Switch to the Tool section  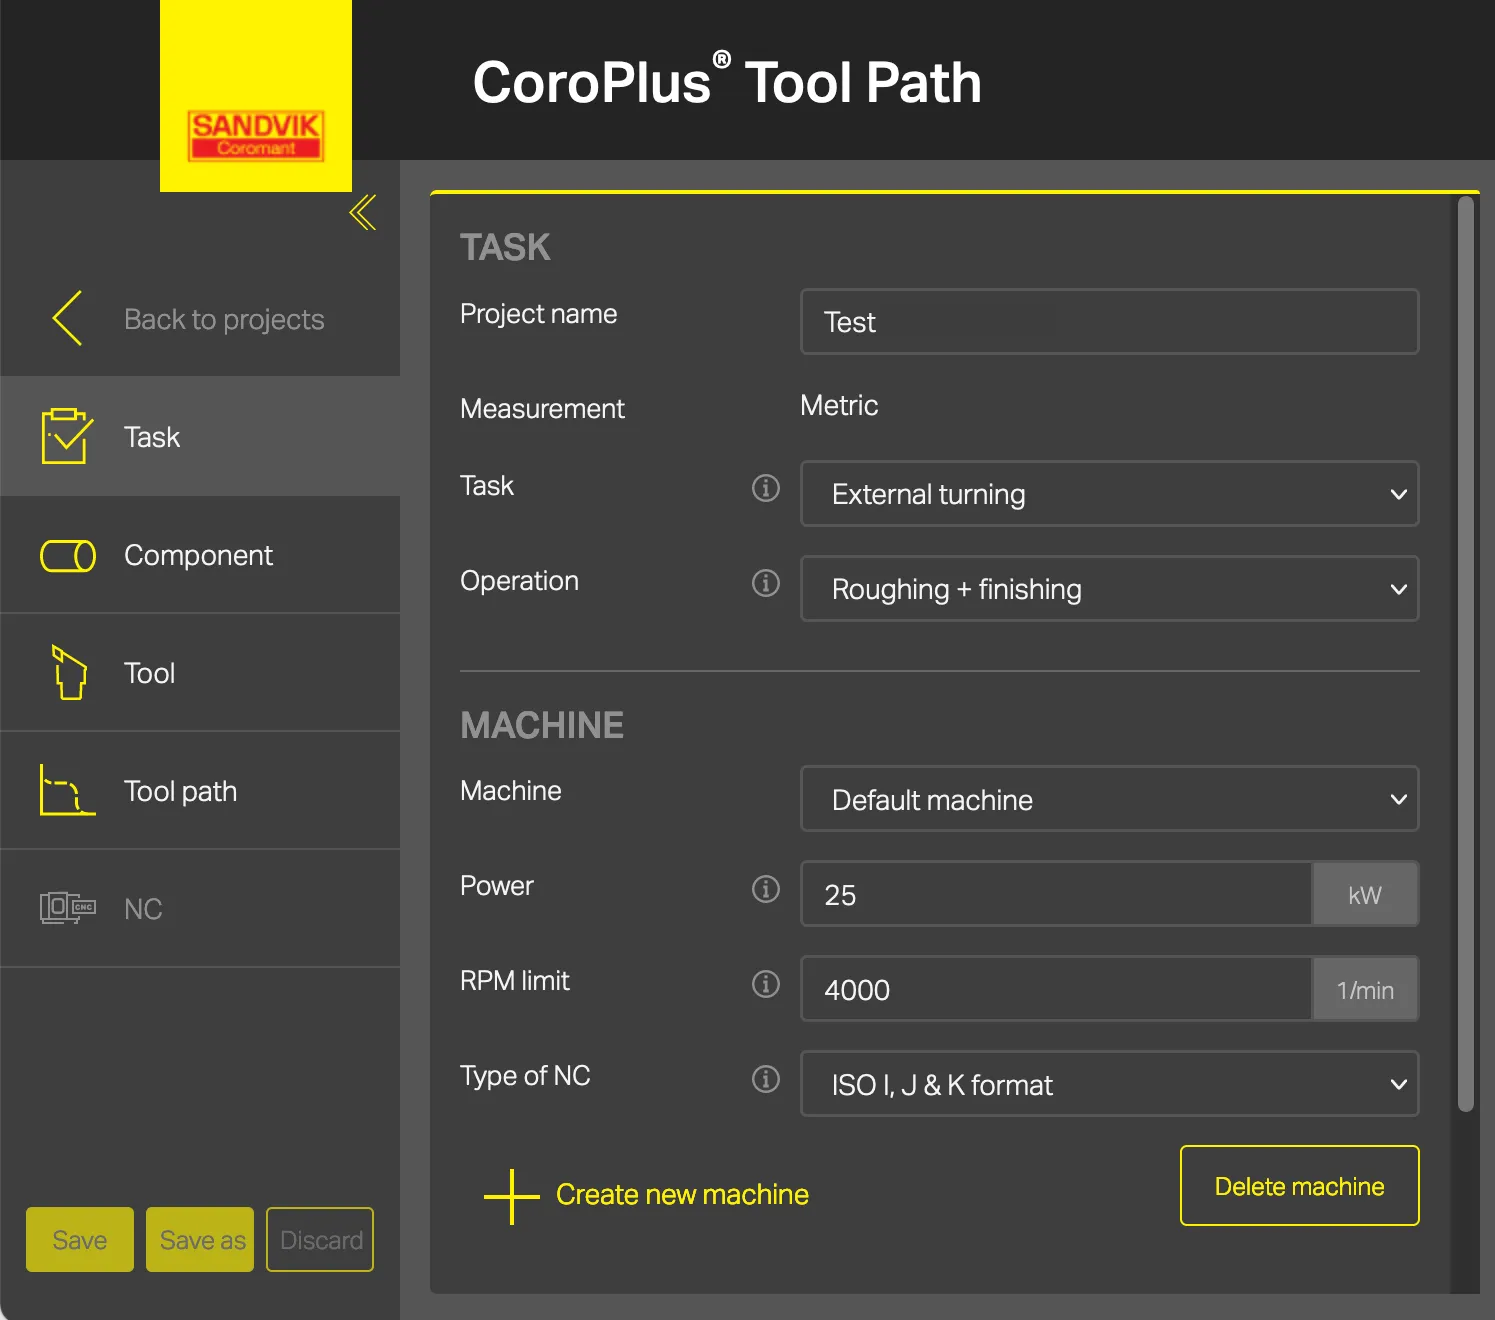coord(150,673)
